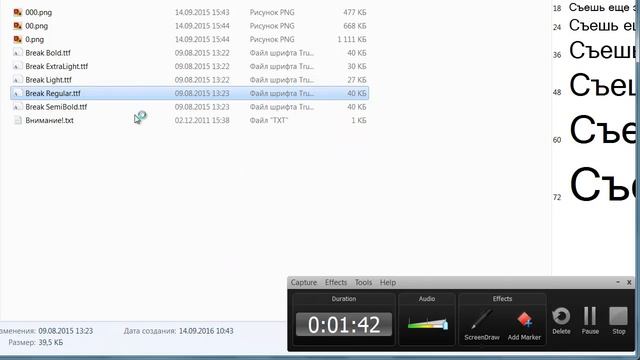640x360 pixels.
Task: Select the 00.png file icon
Action: click(17, 26)
